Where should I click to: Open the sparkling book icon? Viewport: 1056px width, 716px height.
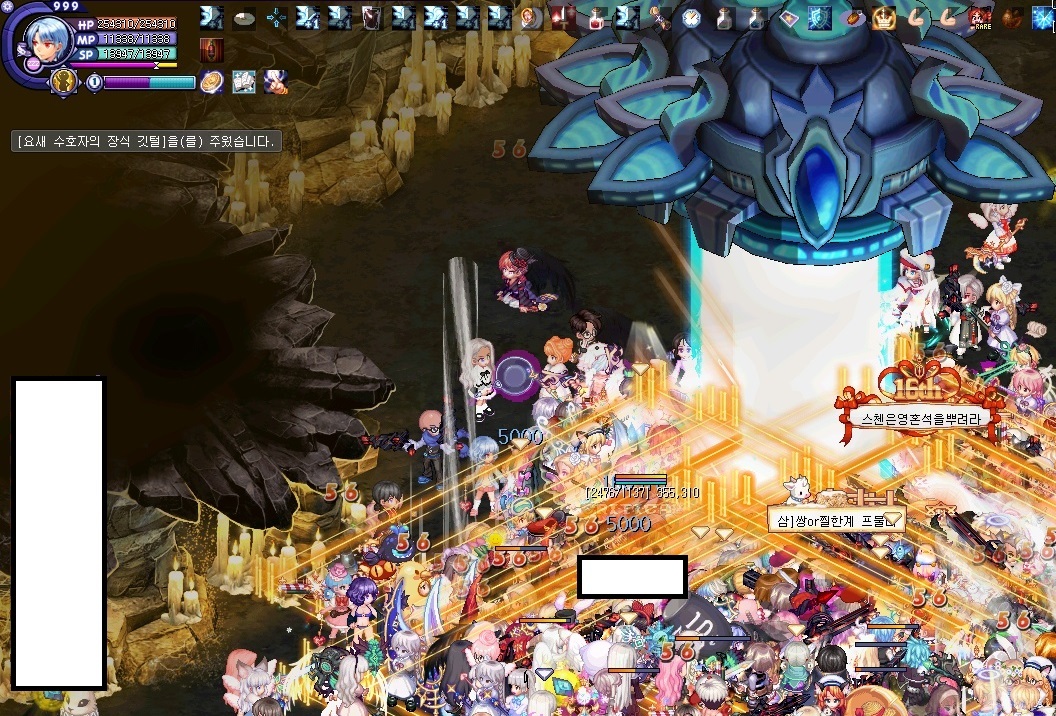[x=244, y=82]
